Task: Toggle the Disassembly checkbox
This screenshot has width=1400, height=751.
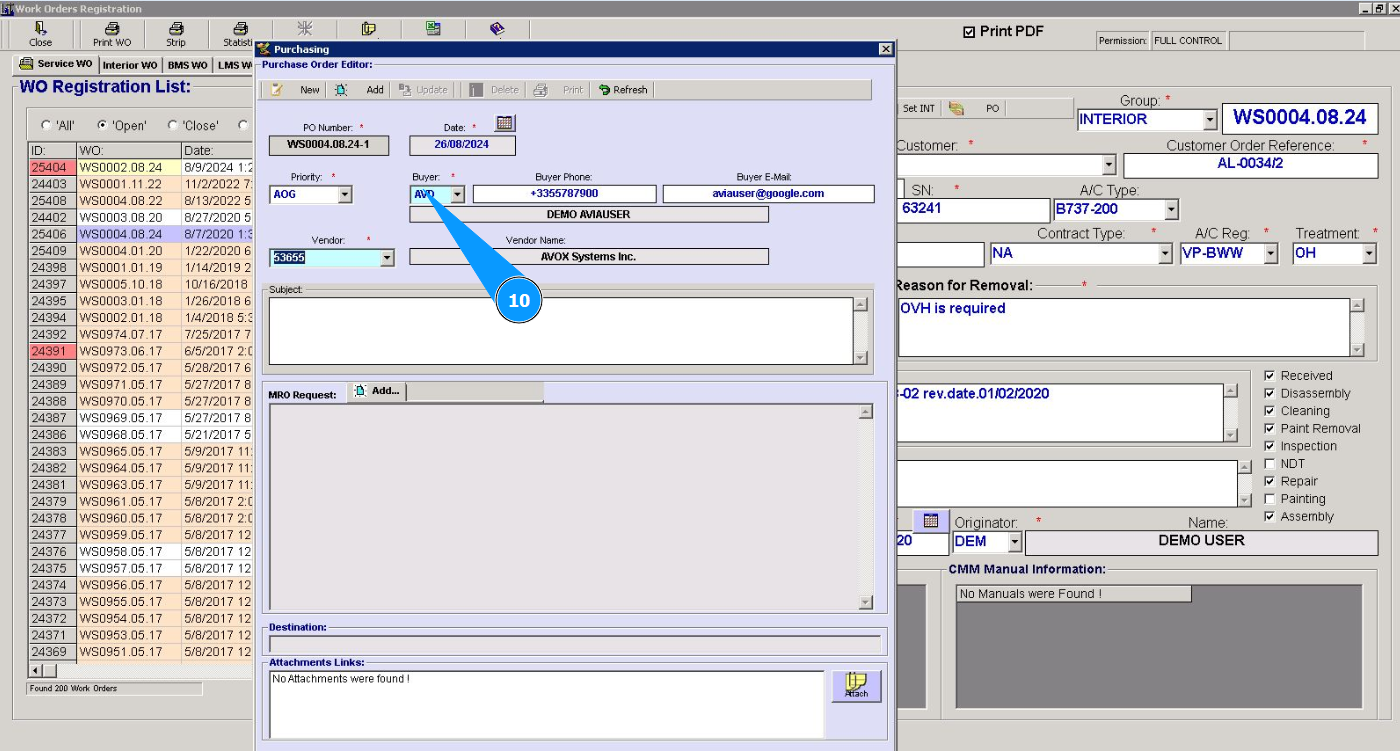Action: click(x=1269, y=394)
